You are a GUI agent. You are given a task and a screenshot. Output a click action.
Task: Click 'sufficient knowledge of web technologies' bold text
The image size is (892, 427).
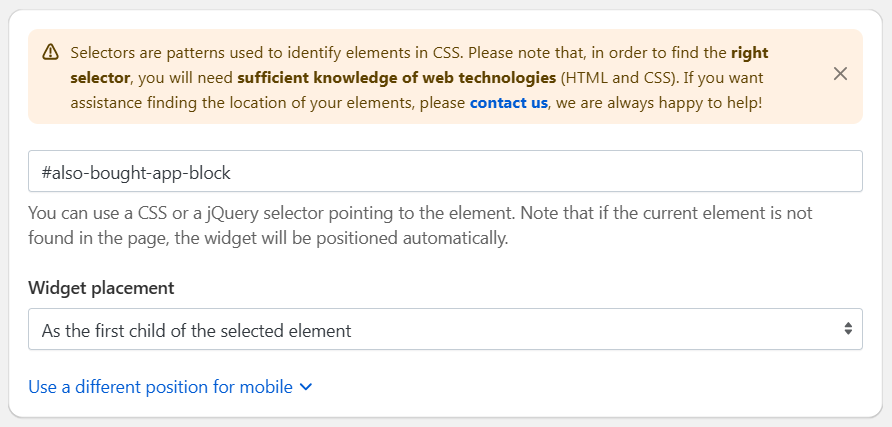coord(397,78)
